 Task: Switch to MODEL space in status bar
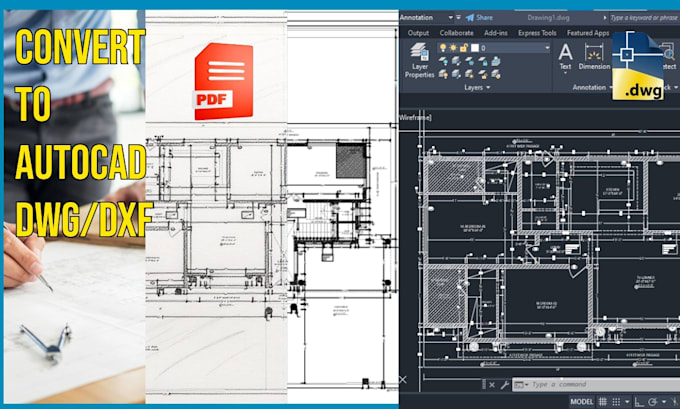tap(582, 402)
